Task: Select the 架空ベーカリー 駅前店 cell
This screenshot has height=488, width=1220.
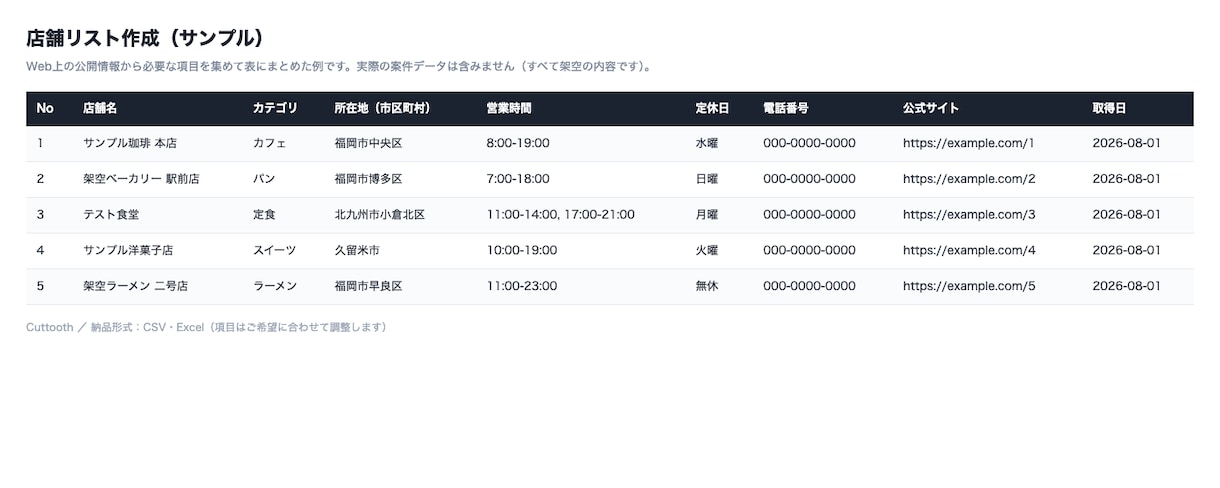Action: (141, 179)
